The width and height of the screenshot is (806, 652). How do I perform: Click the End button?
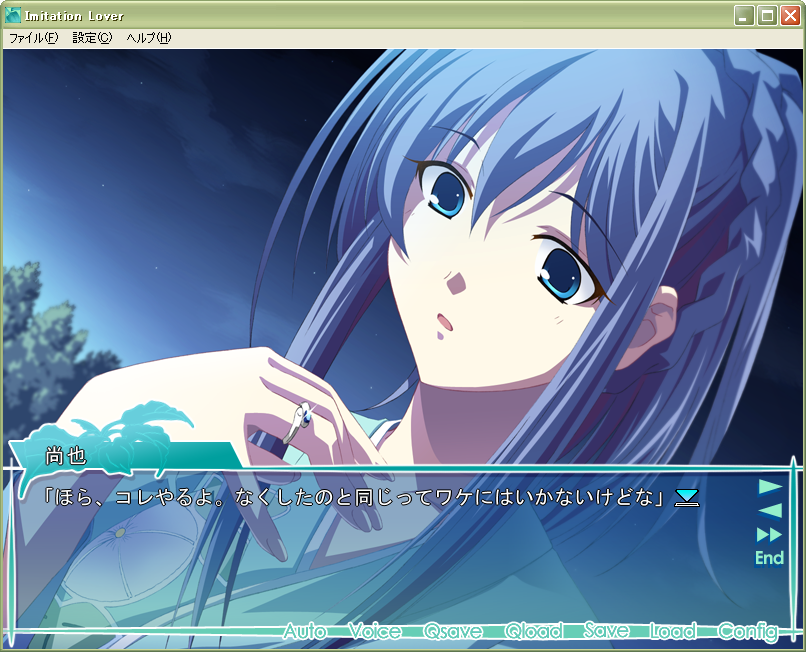pyautogui.click(x=769, y=558)
